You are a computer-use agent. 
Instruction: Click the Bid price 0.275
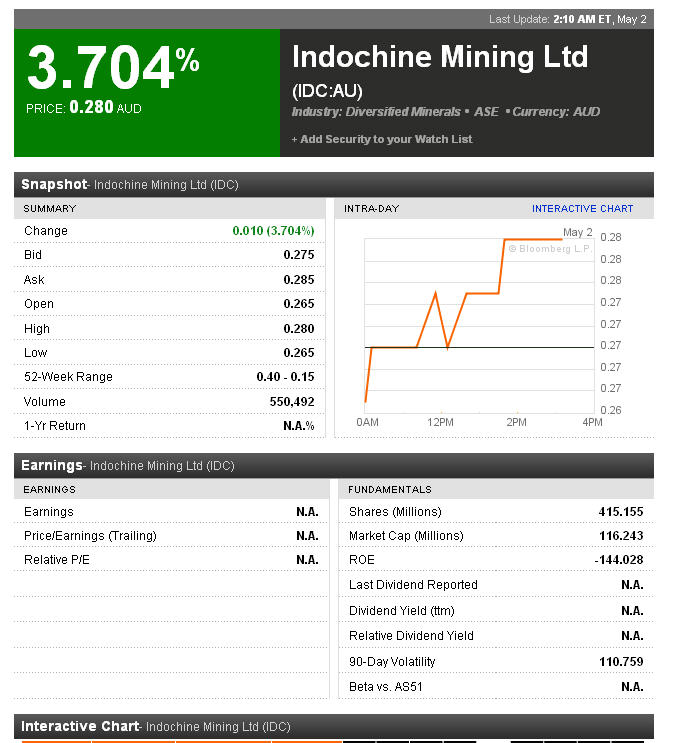[x=298, y=255]
